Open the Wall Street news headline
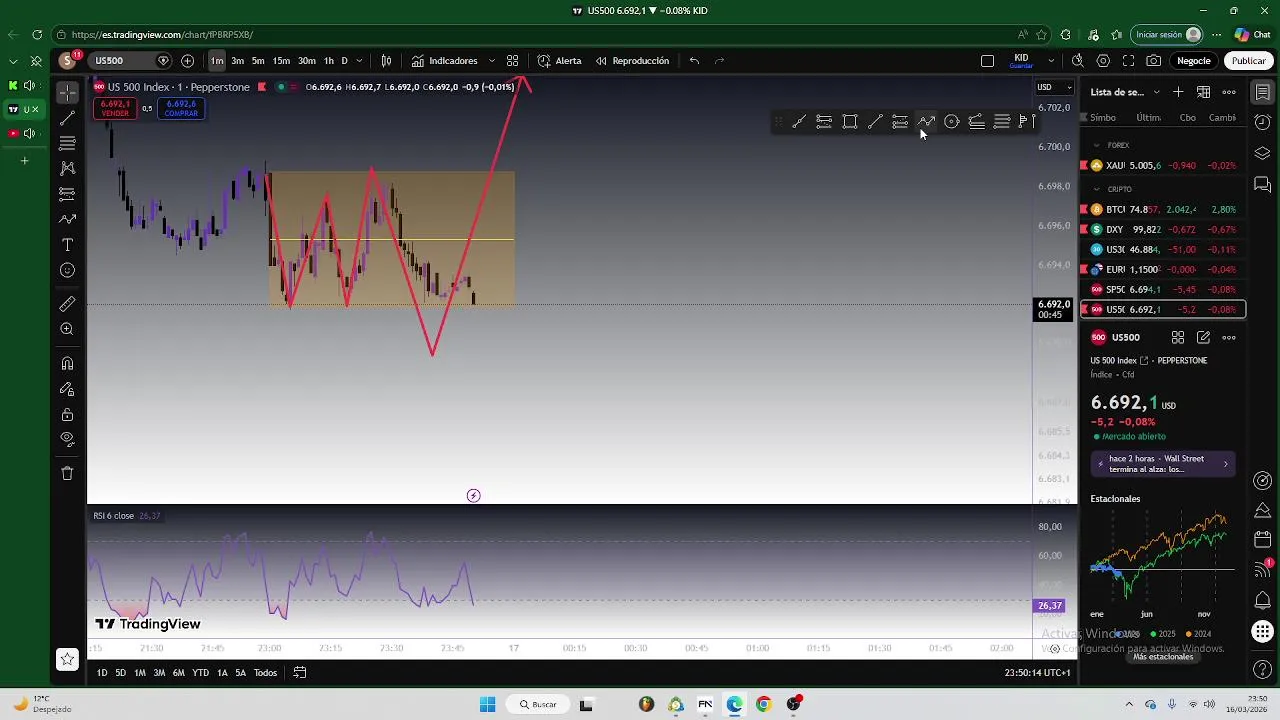 point(1163,464)
